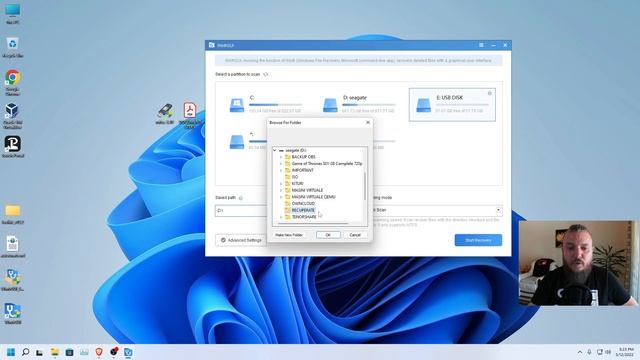Viewport: 640px width, 360px height.
Task: Click info icon on USB DISK card
Action: coord(490,93)
